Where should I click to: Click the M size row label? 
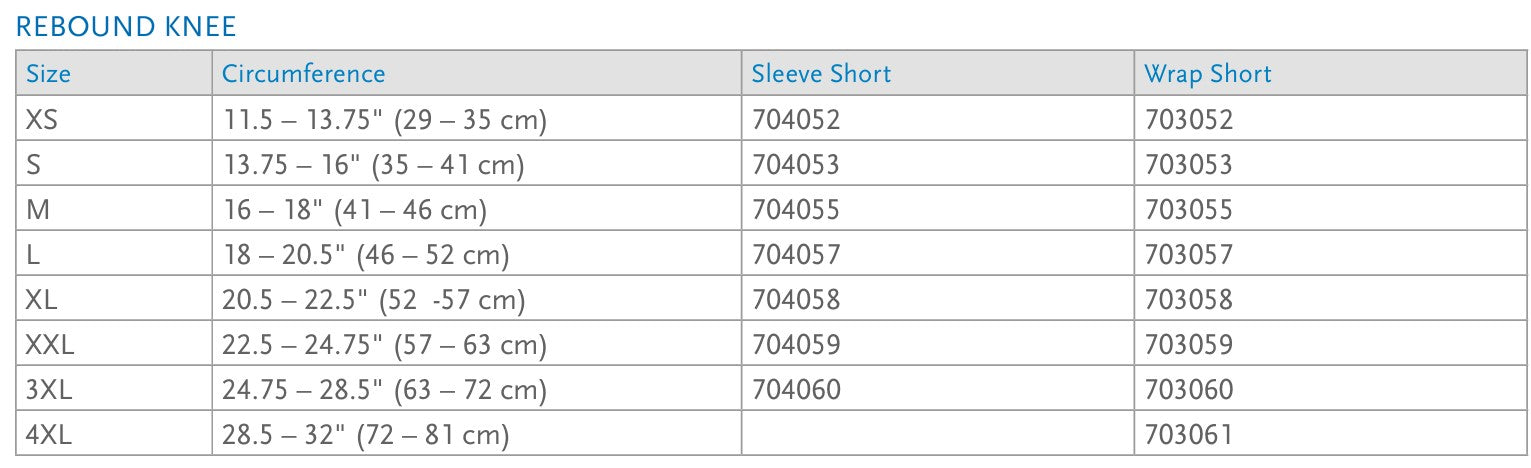click(x=36, y=210)
